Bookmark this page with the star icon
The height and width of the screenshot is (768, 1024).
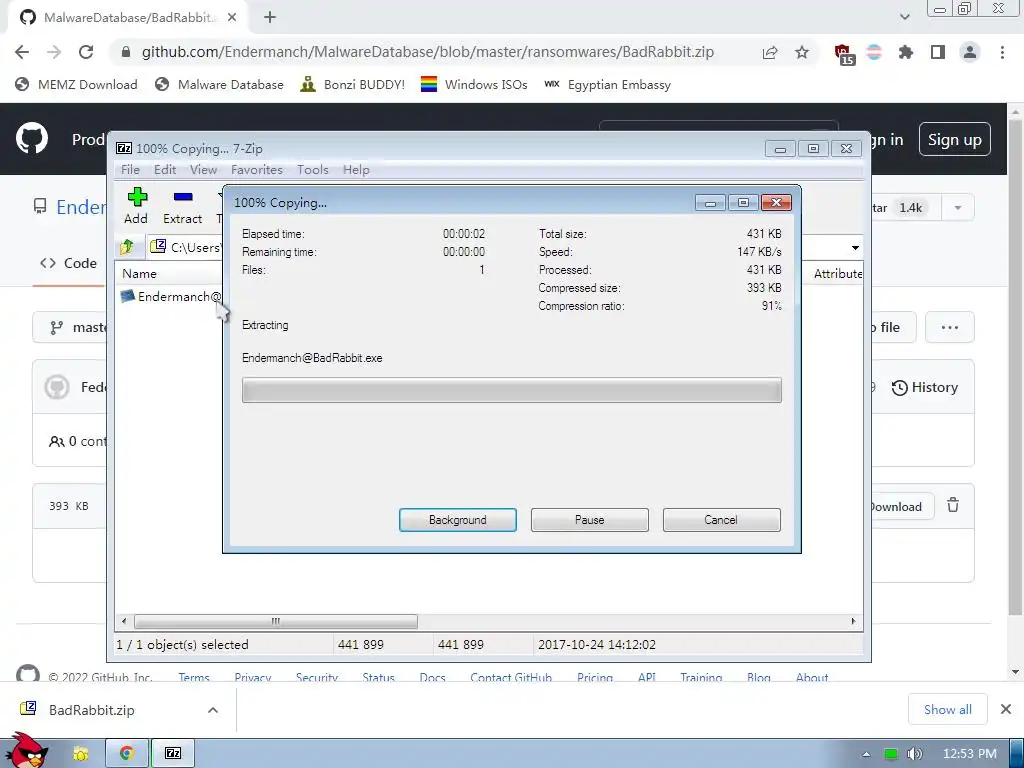tap(802, 52)
